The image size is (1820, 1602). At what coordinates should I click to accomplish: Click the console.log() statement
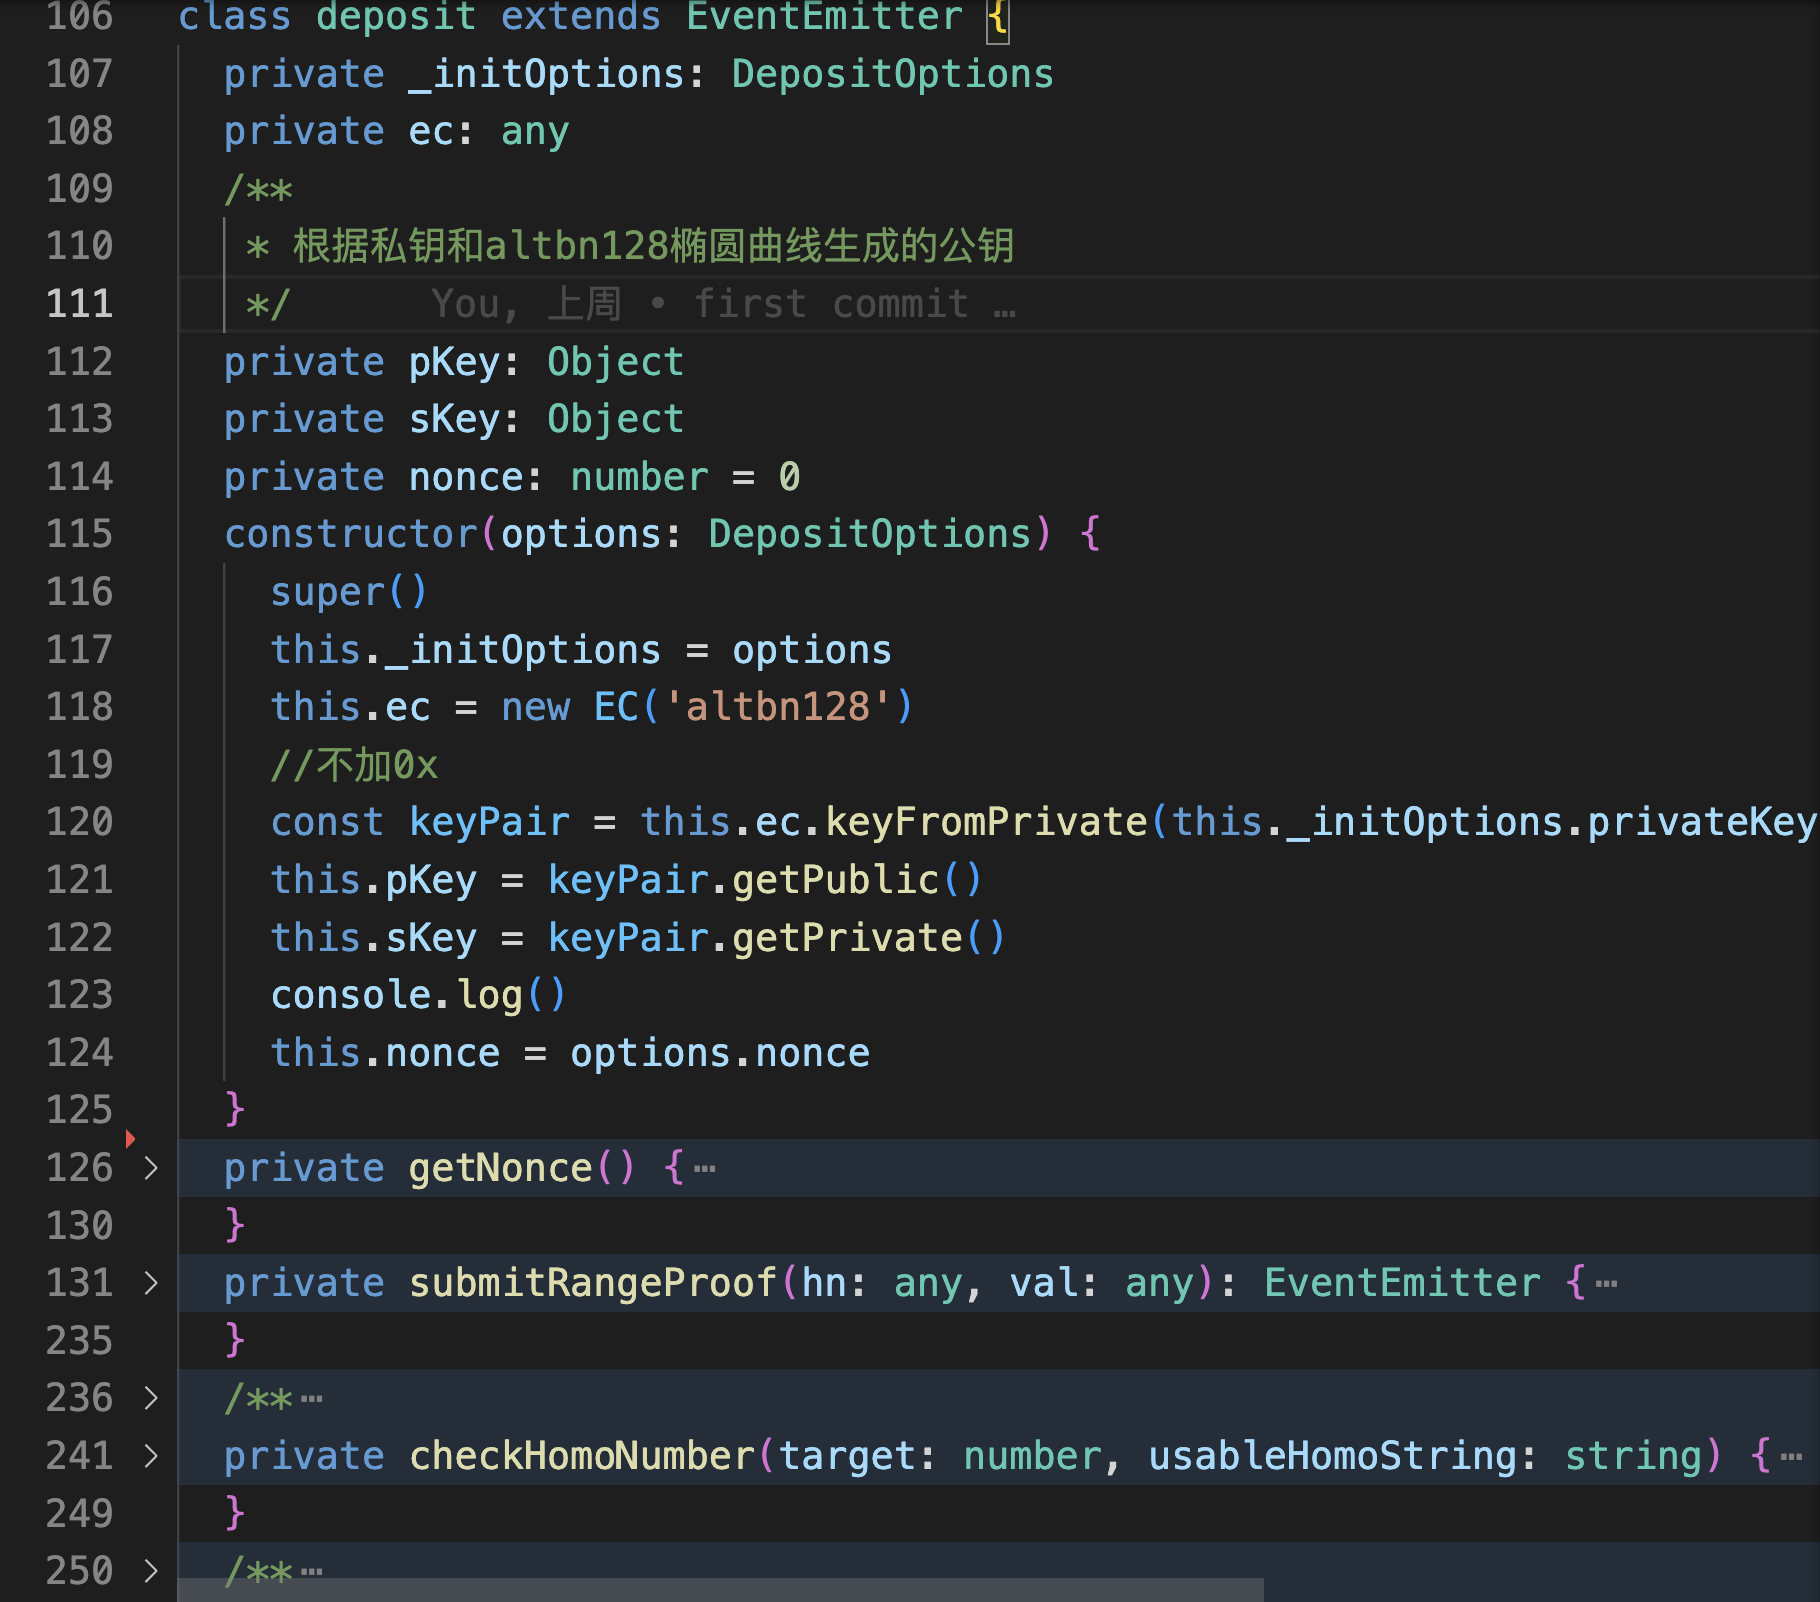418,995
